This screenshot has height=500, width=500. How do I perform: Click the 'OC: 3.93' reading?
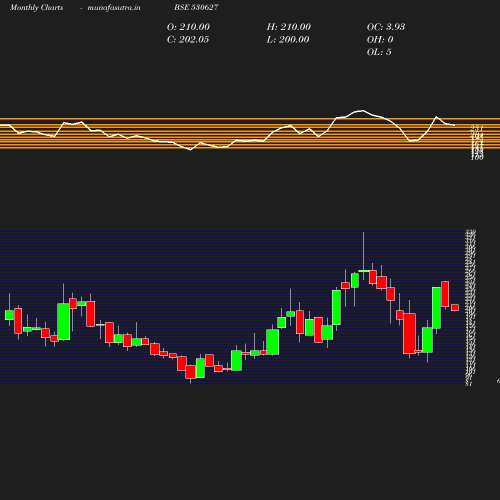coord(386,27)
